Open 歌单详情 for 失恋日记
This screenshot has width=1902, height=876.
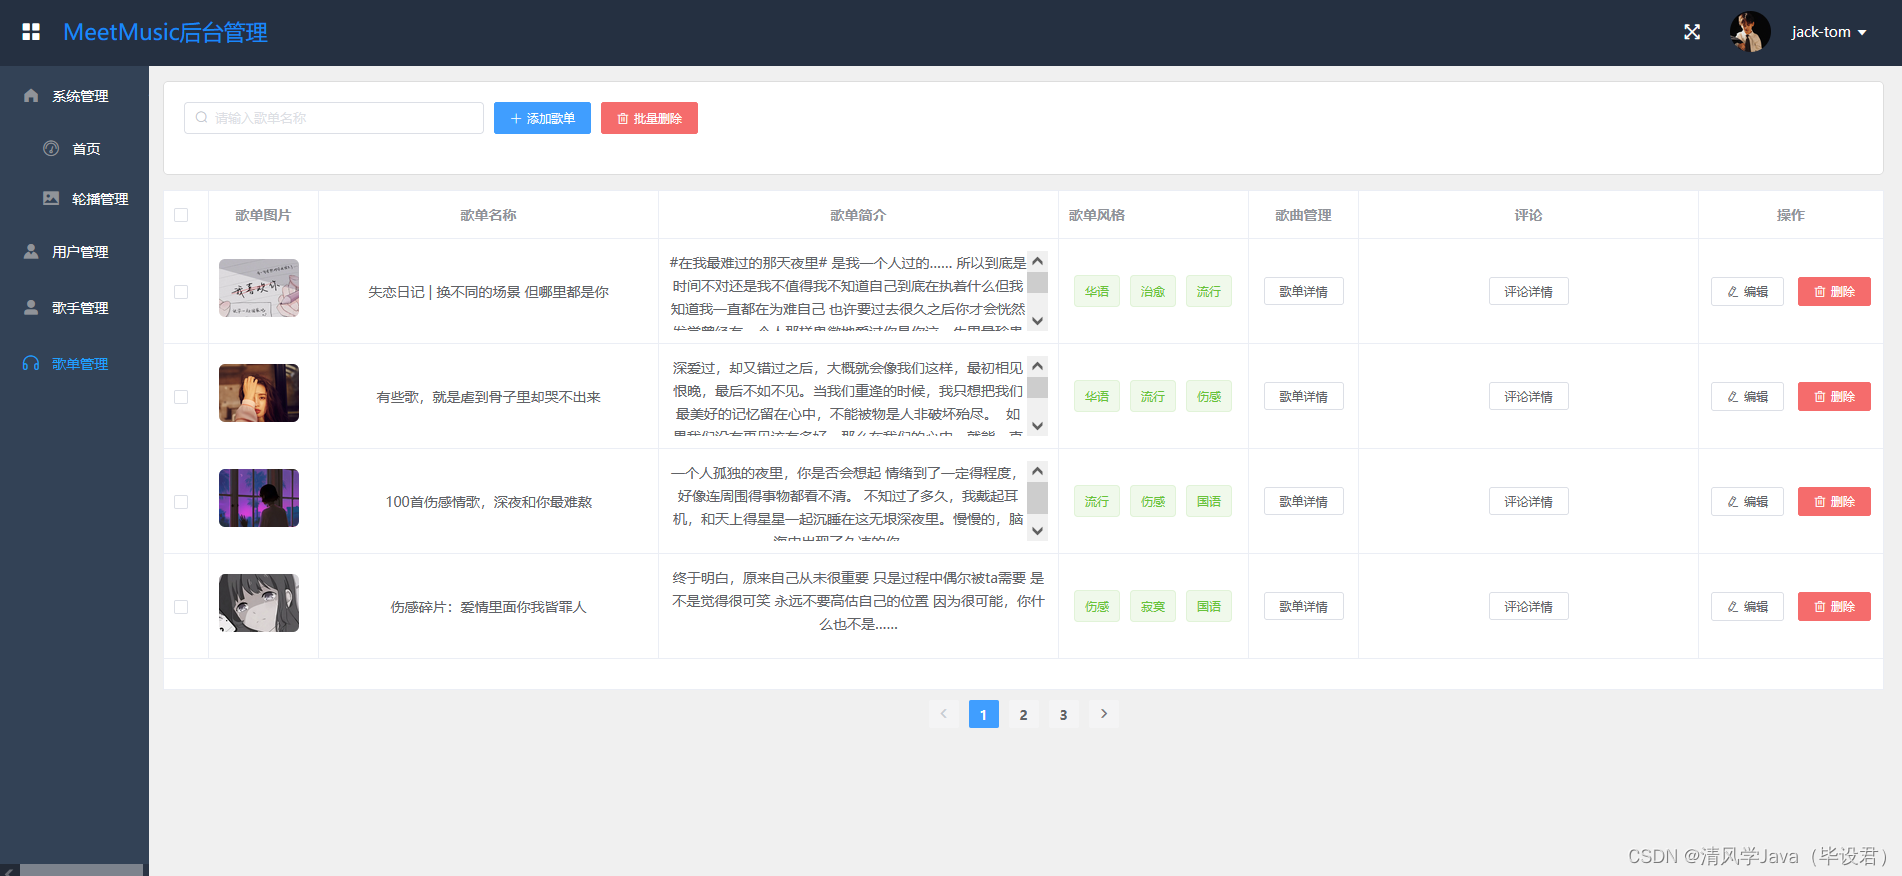[x=1304, y=291]
